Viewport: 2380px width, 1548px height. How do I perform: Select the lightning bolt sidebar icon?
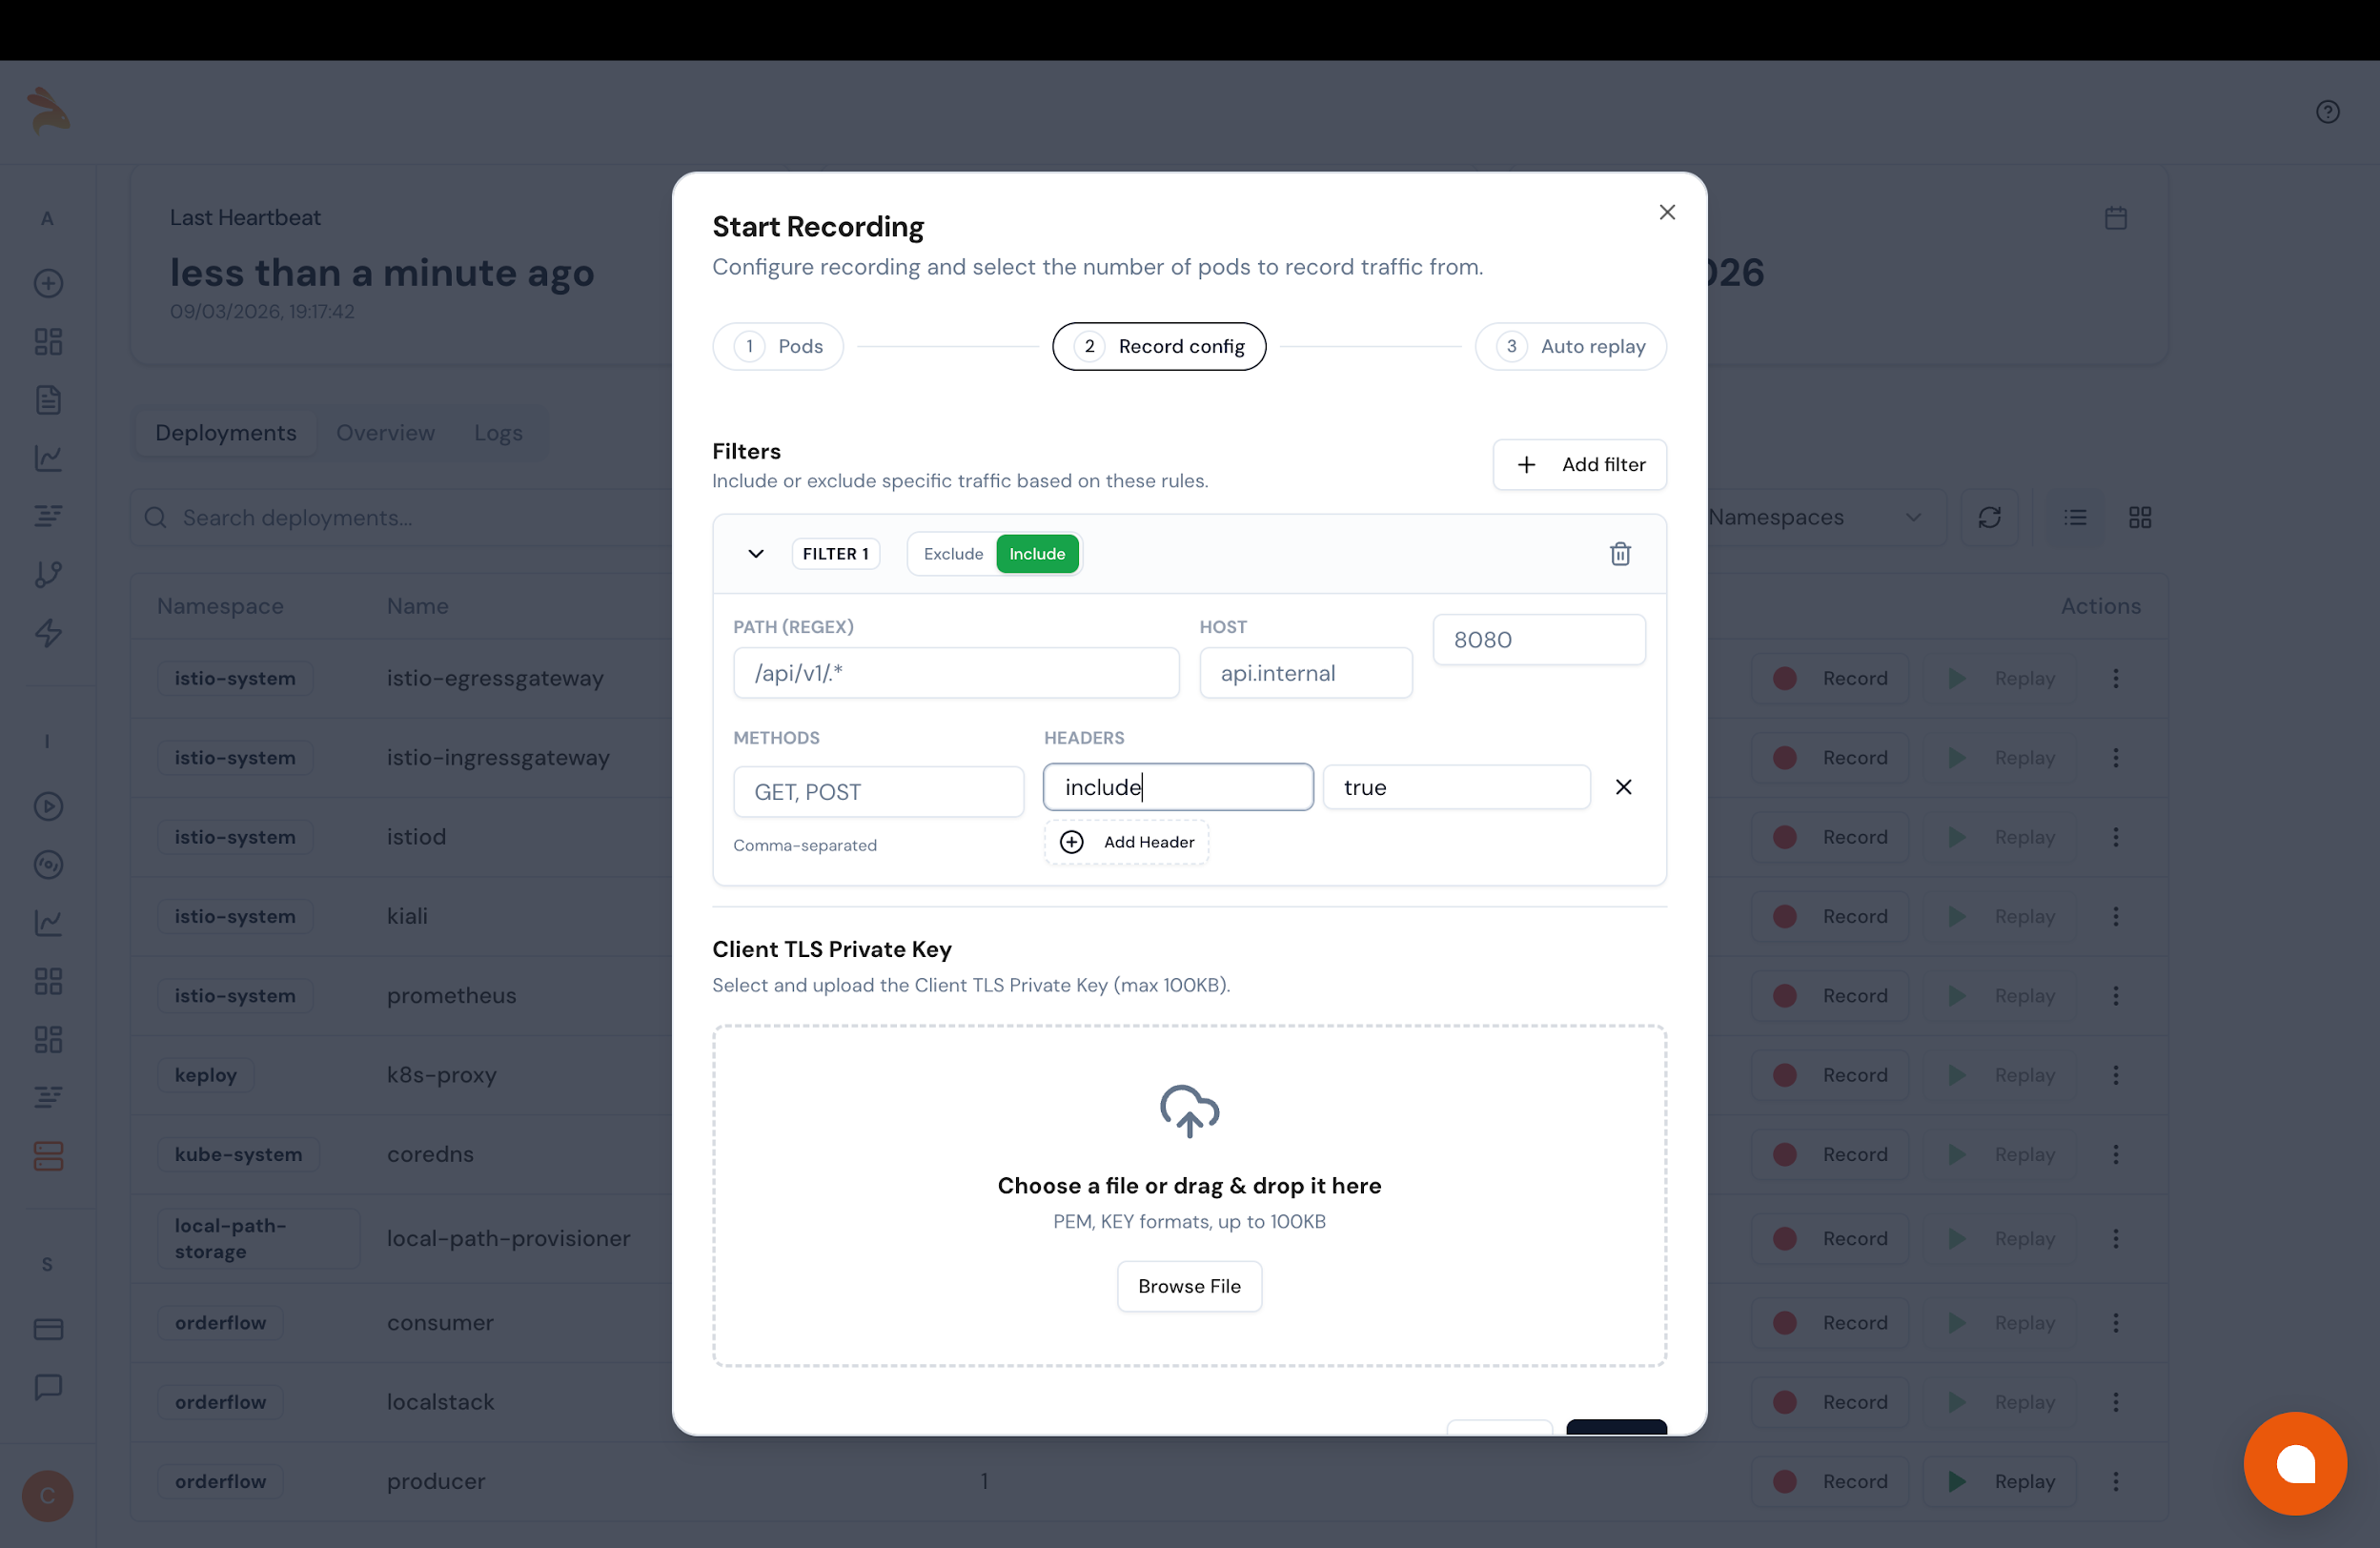(x=47, y=634)
